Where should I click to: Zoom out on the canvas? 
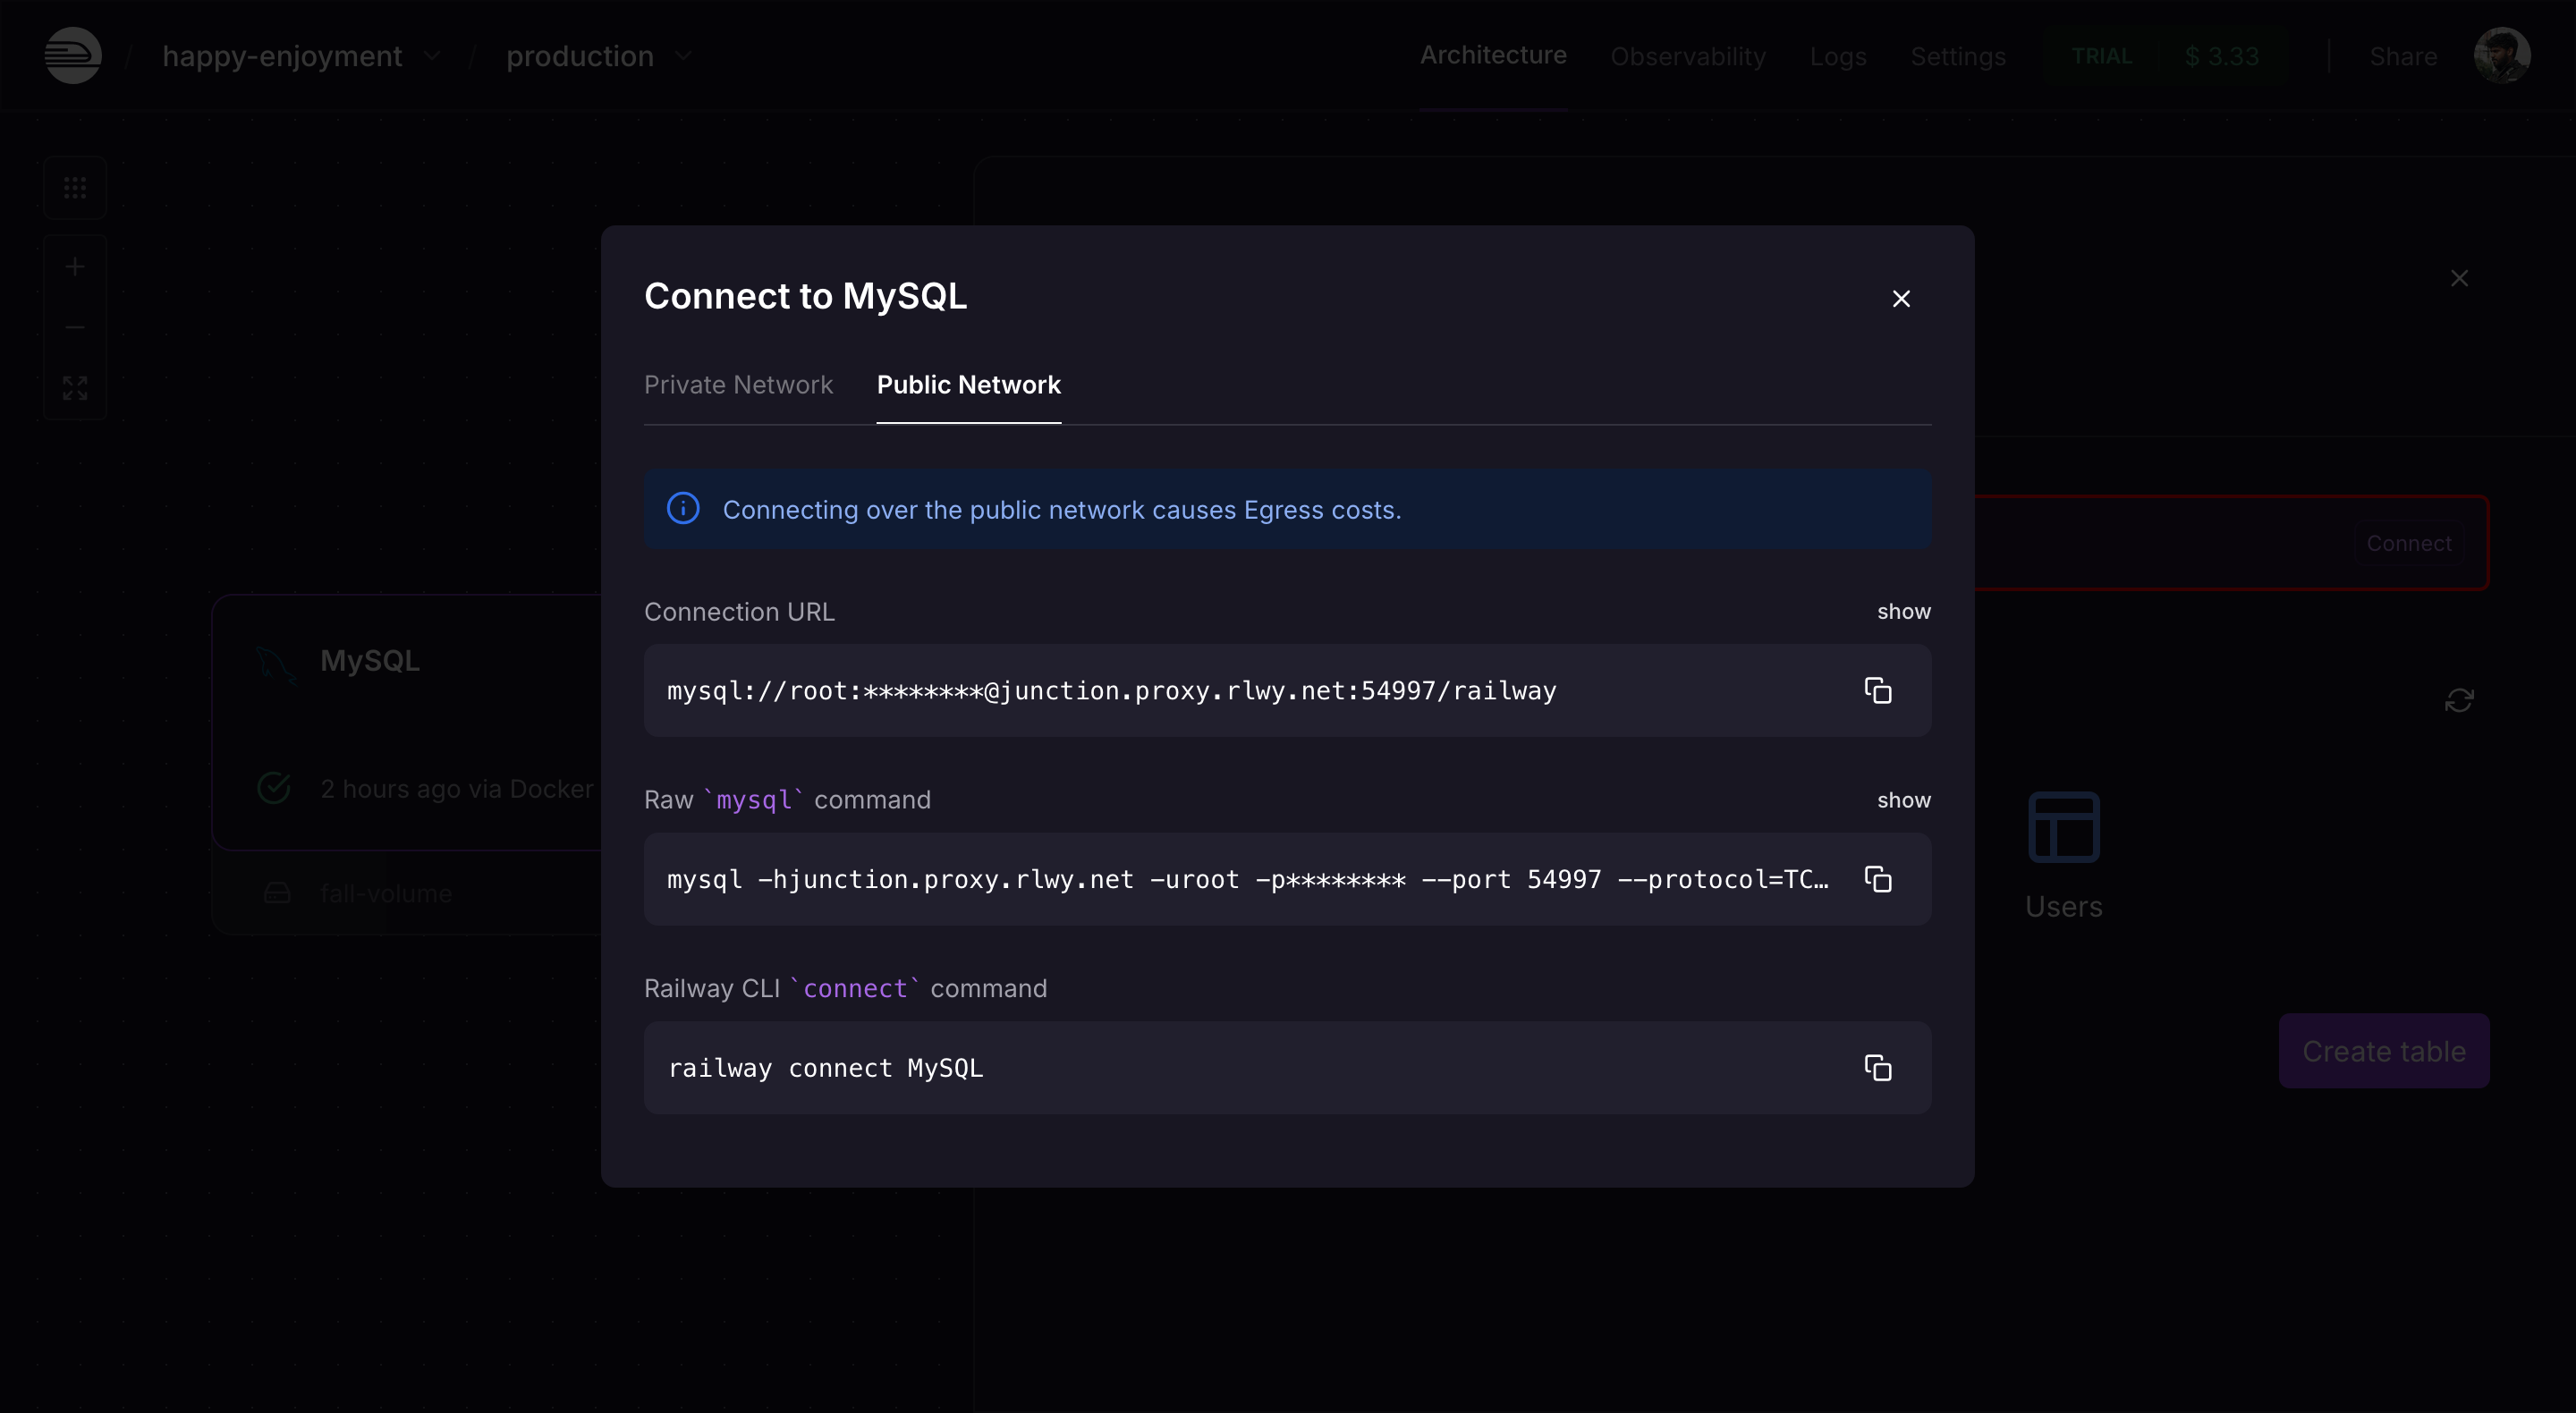[75, 327]
